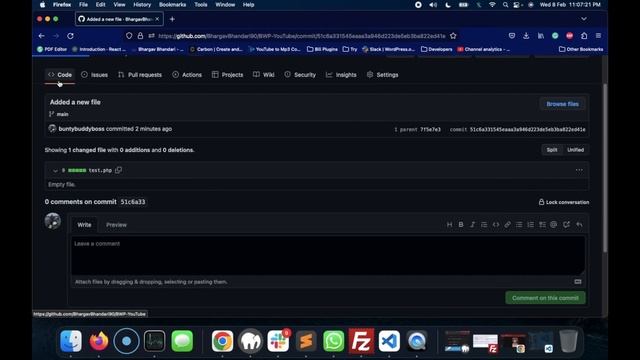Viewport: 640px width, 360px height.
Task: Open the Code repository tab
Action: click(x=60, y=75)
